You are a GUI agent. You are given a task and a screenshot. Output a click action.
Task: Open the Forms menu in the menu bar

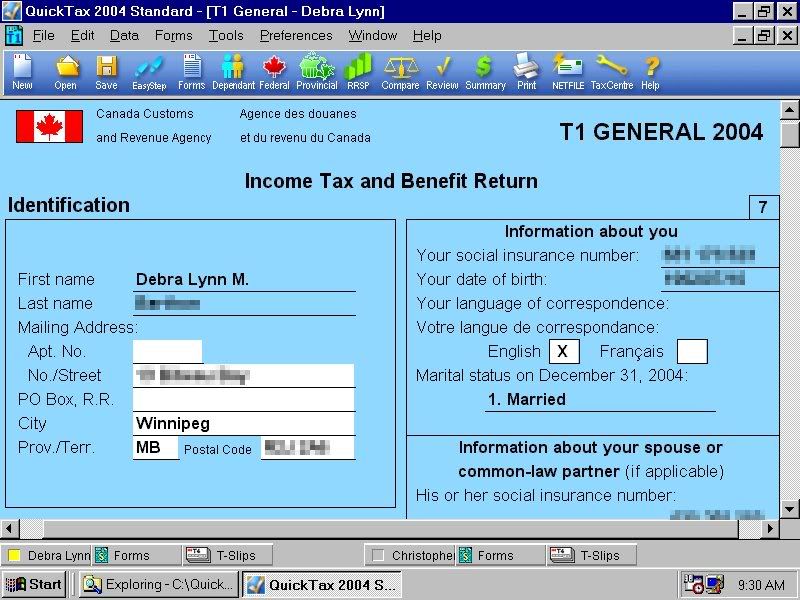[173, 36]
